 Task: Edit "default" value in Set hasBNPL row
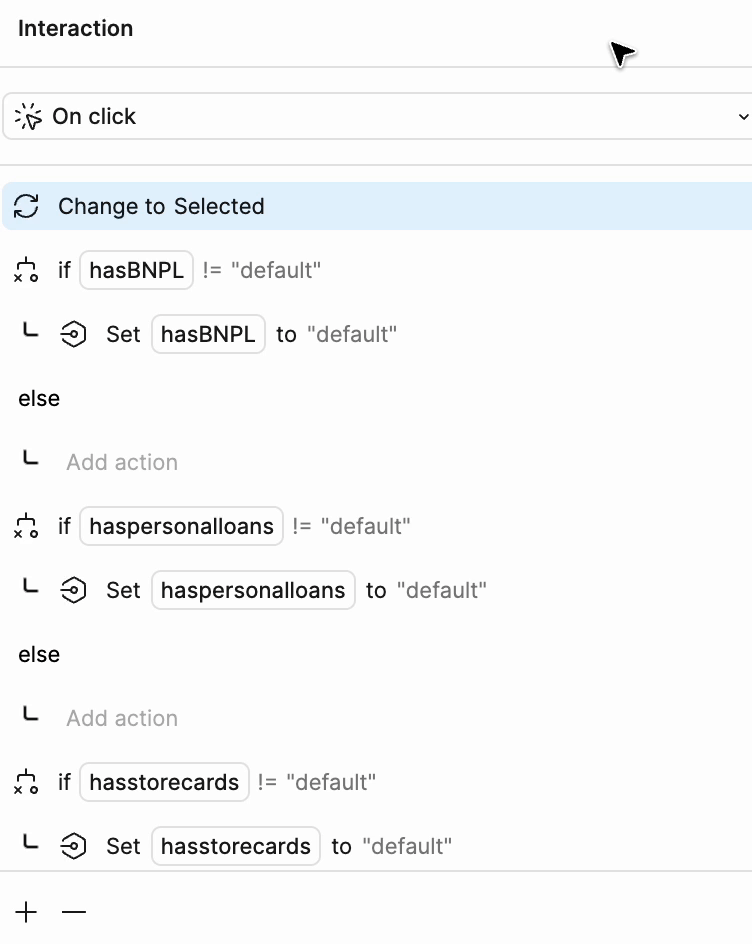[351, 334]
